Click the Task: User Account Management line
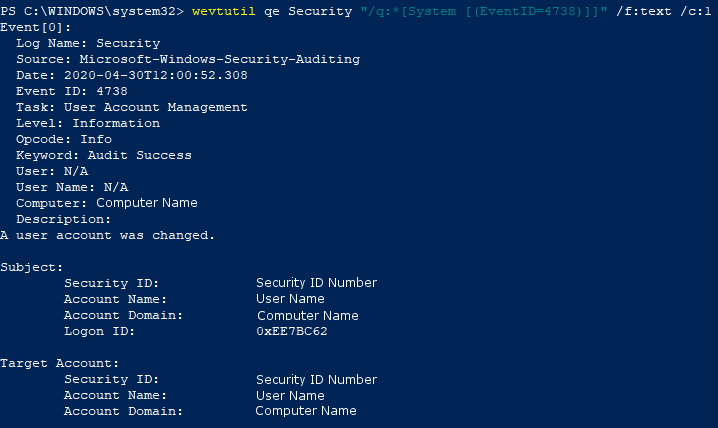This screenshot has width=718, height=428. click(x=132, y=108)
